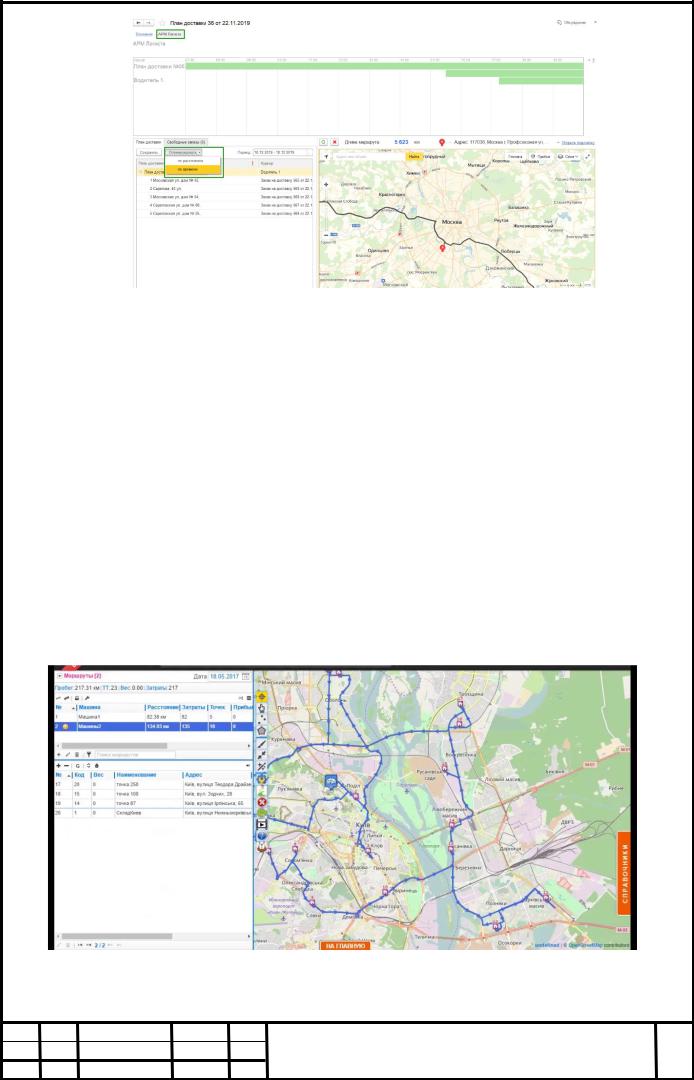The image size is (694, 1080).
Task: Select the 'точка 87' row
Action: [x=154, y=803]
